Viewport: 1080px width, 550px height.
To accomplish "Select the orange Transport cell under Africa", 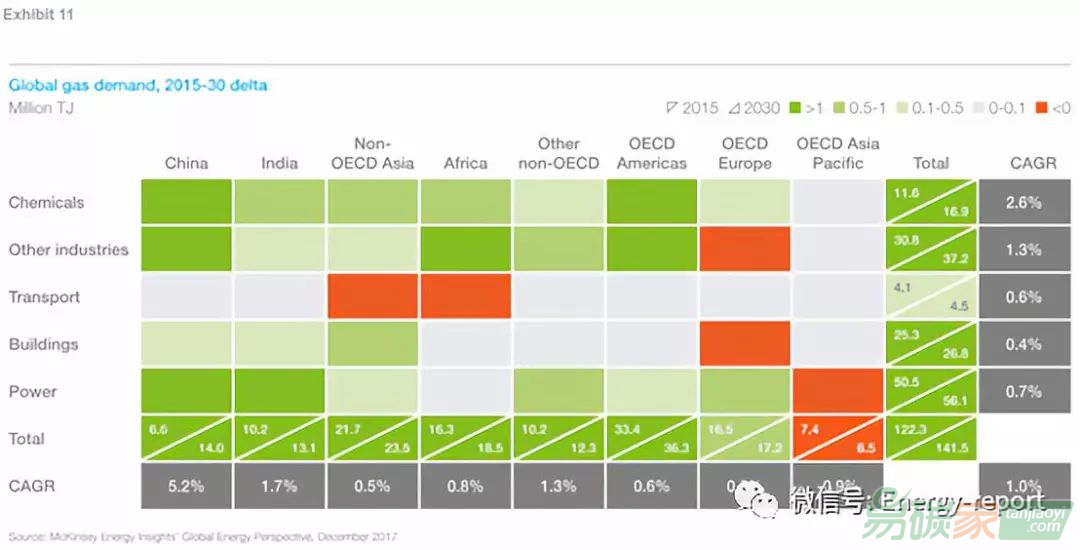I will (x=465, y=297).
